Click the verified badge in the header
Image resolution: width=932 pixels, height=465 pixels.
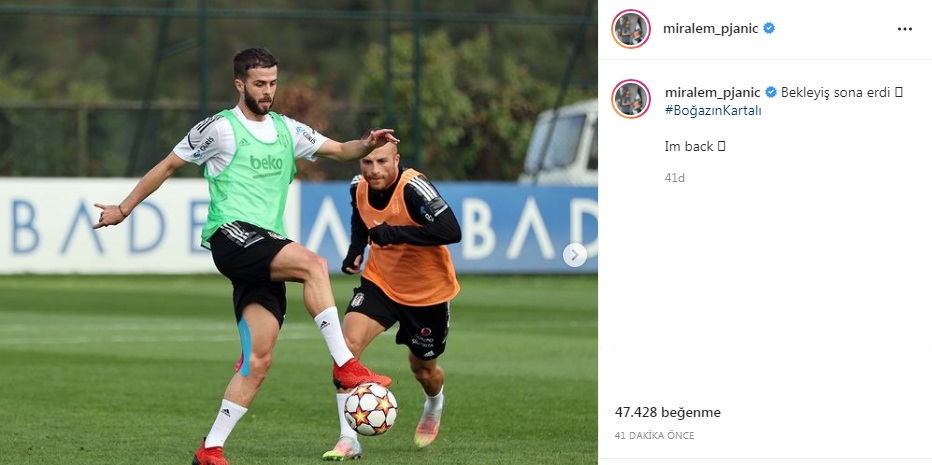click(x=769, y=28)
